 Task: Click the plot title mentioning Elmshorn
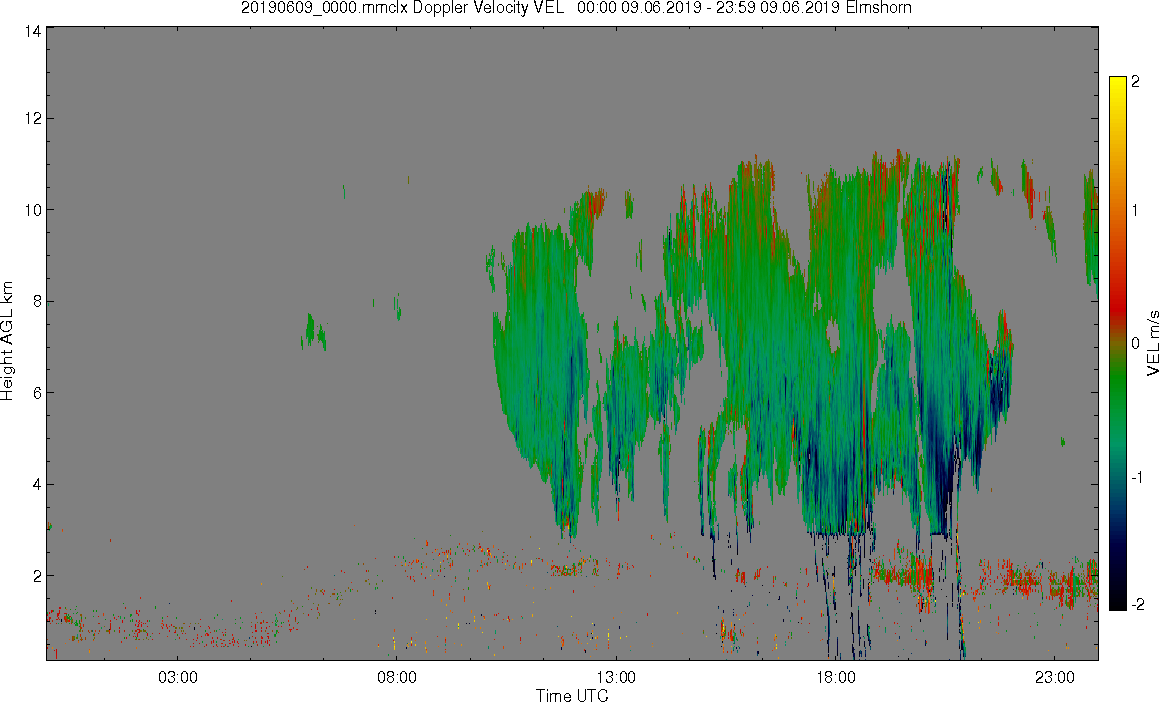point(576,8)
